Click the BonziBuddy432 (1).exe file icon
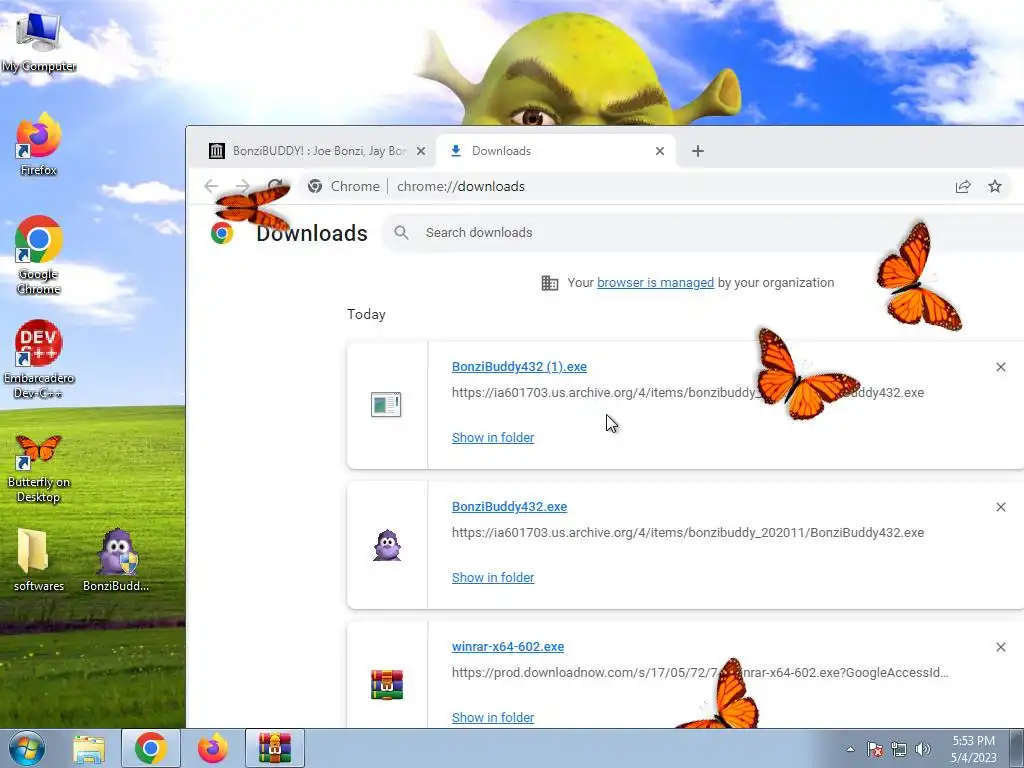The image size is (1024, 768). 386,405
